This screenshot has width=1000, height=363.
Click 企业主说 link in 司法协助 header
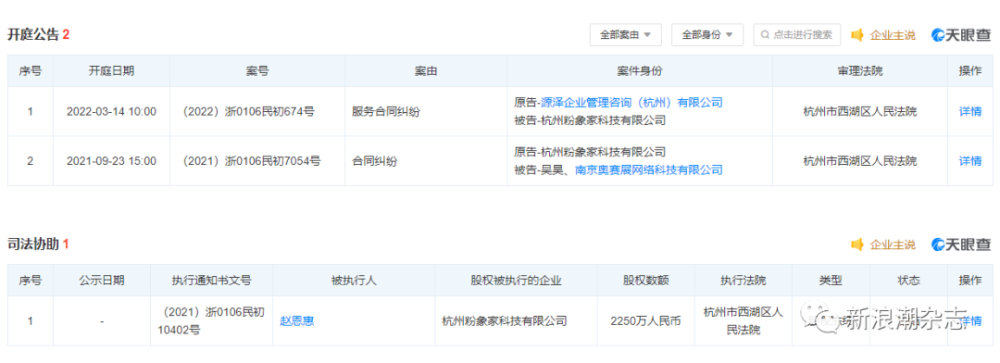[x=893, y=245]
